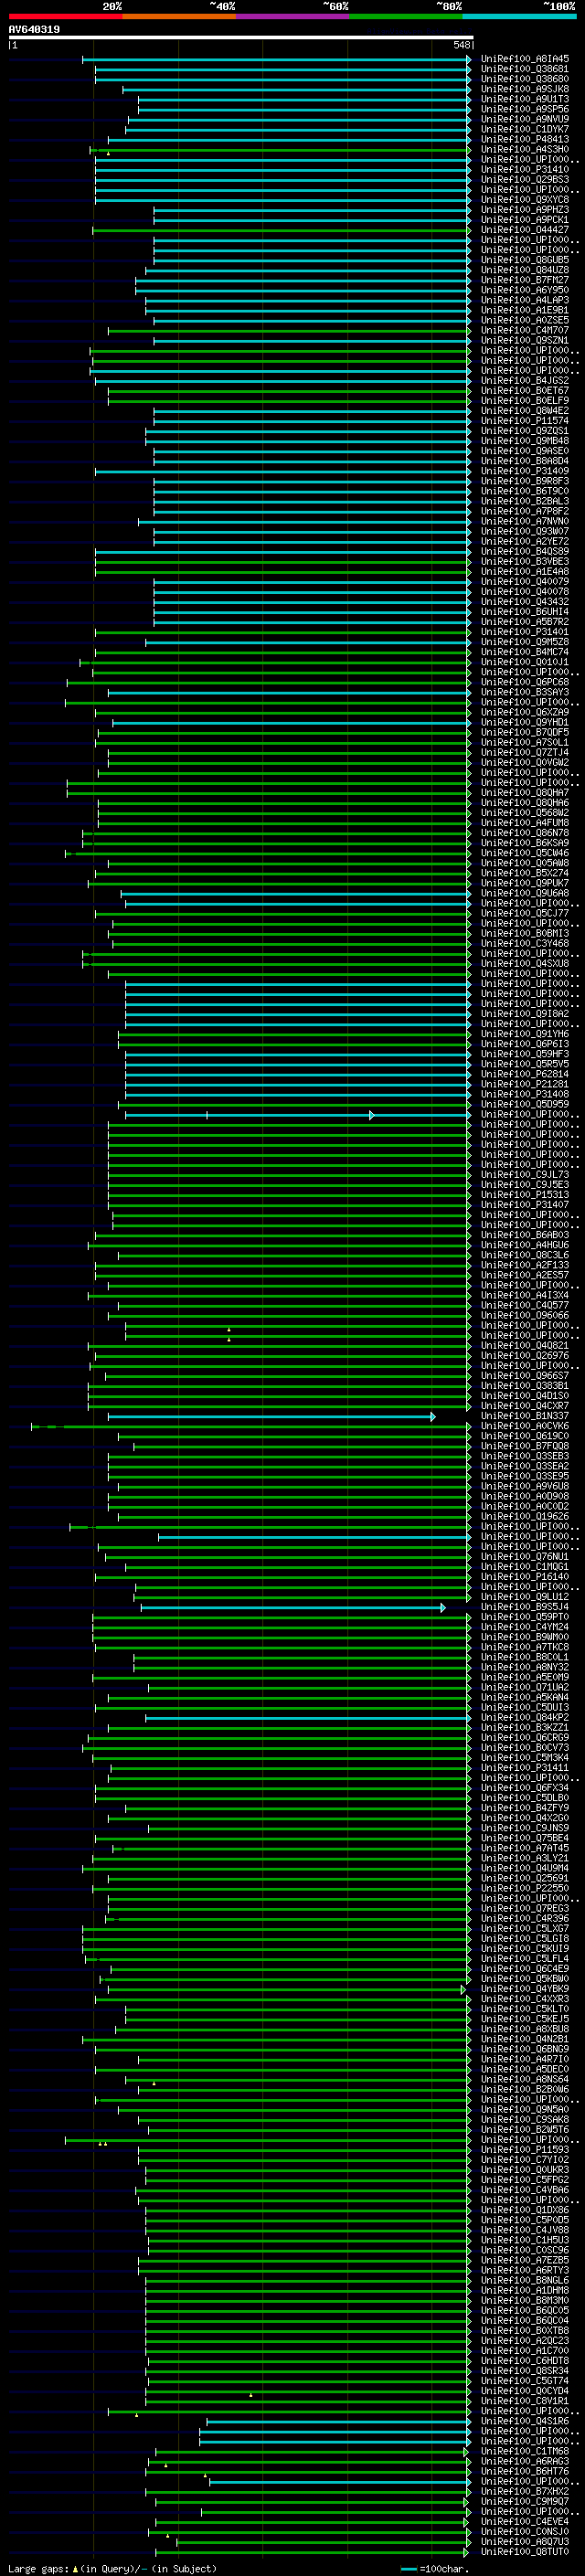This screenshot has height=2576, width=585.
Task: Select hit label UniRef100_Q9XYC8
Action: [525, 200]
